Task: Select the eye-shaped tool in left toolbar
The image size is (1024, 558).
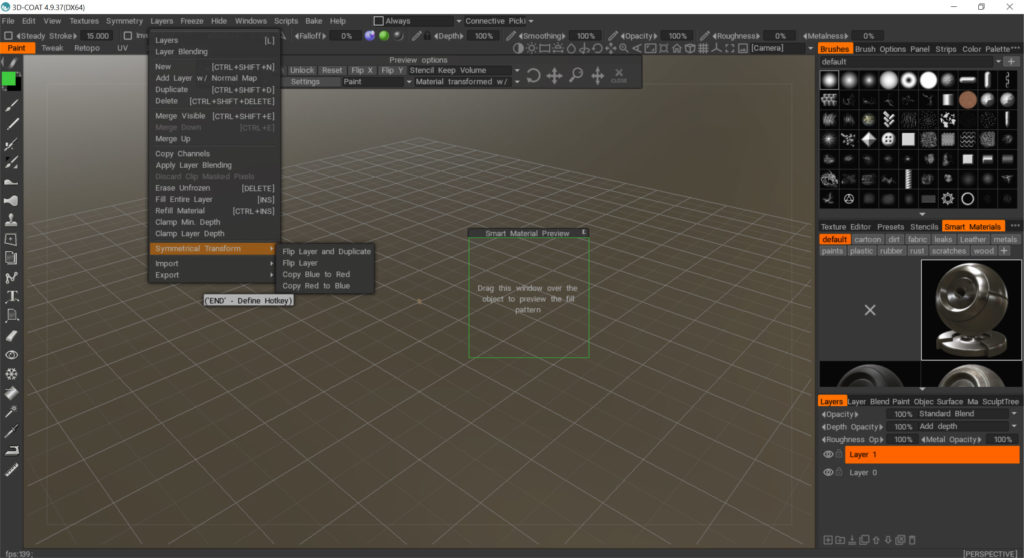Action: pyautogui.click(x=11, y=355)
